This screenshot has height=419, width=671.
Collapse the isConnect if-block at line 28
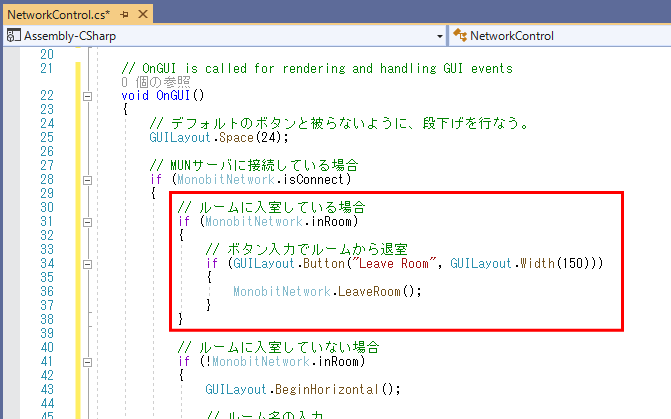[x=87, y=180]
